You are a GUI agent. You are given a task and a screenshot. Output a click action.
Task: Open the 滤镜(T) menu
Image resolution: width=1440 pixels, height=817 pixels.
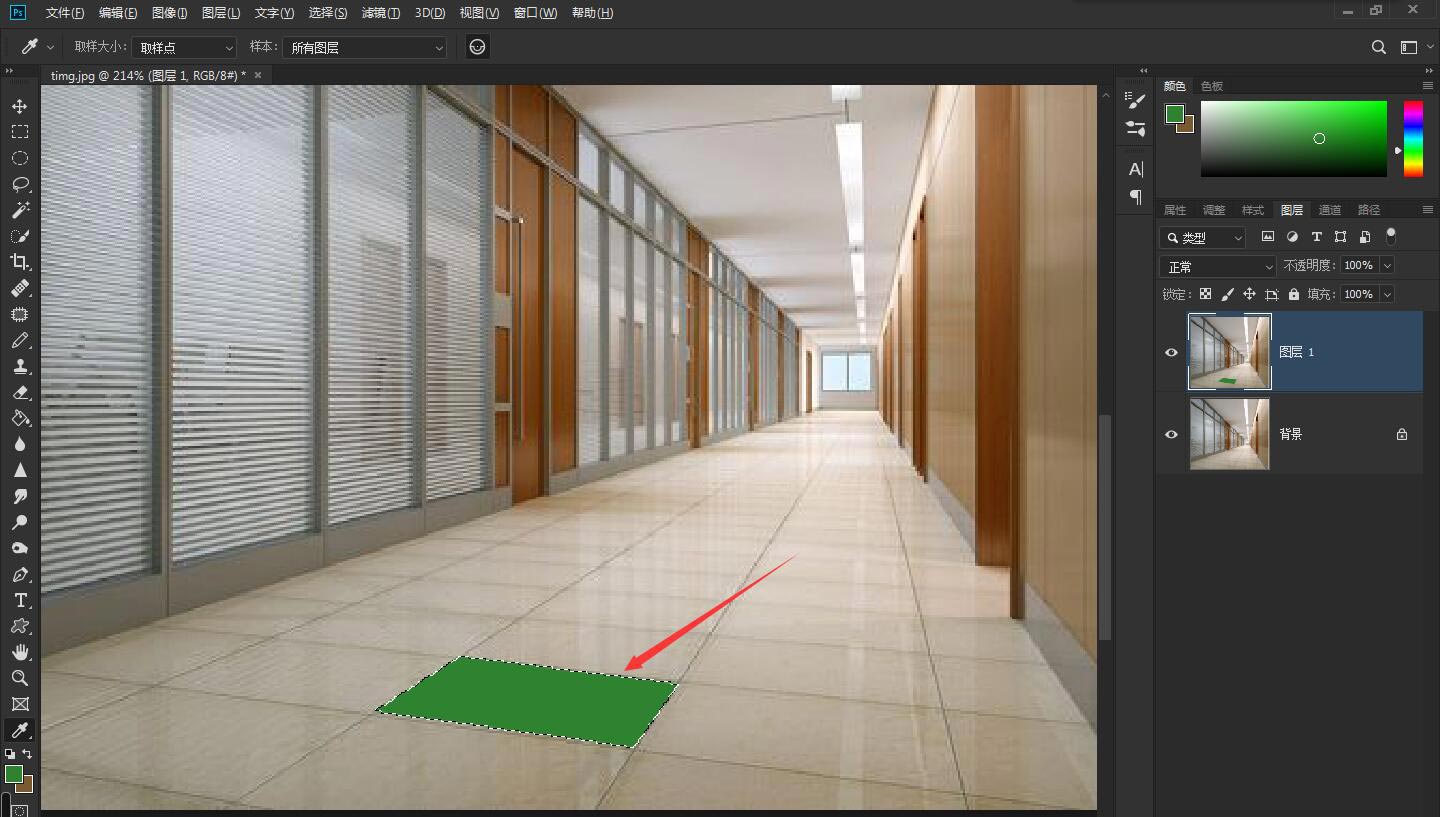[x=381, y=13]
